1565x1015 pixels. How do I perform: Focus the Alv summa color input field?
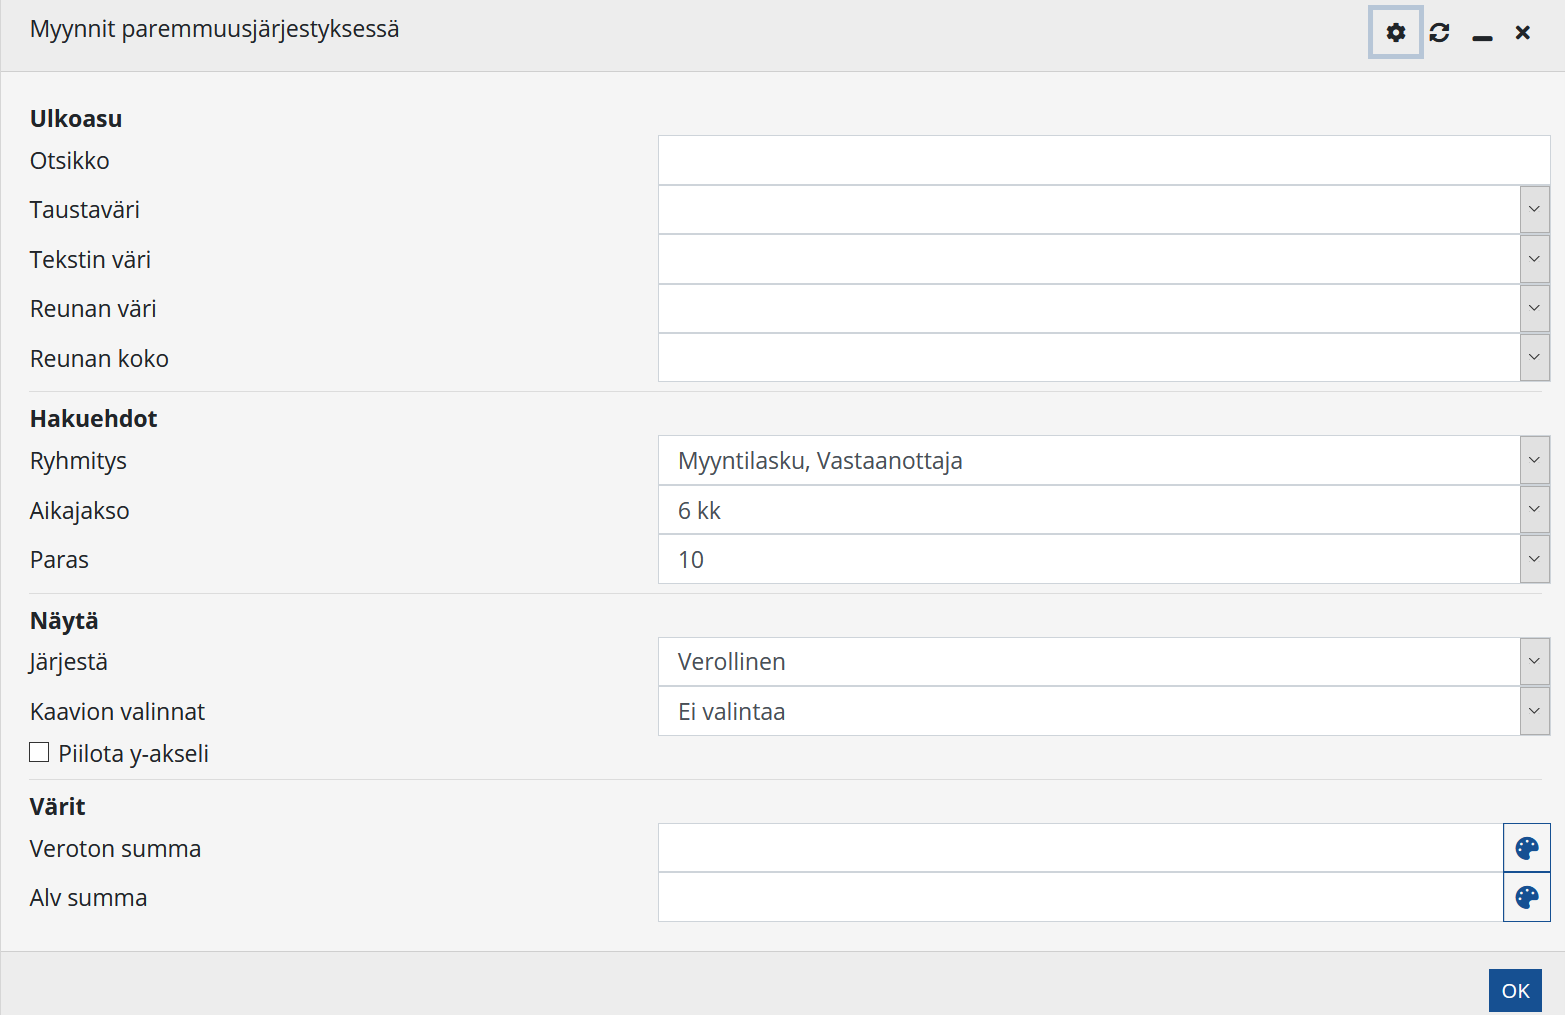(x=1080, y=897)
